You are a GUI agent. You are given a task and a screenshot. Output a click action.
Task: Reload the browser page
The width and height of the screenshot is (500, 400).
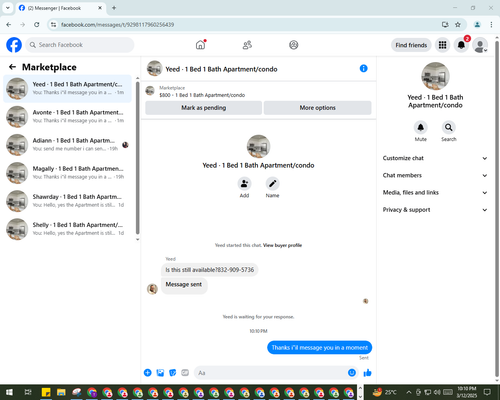37,25
